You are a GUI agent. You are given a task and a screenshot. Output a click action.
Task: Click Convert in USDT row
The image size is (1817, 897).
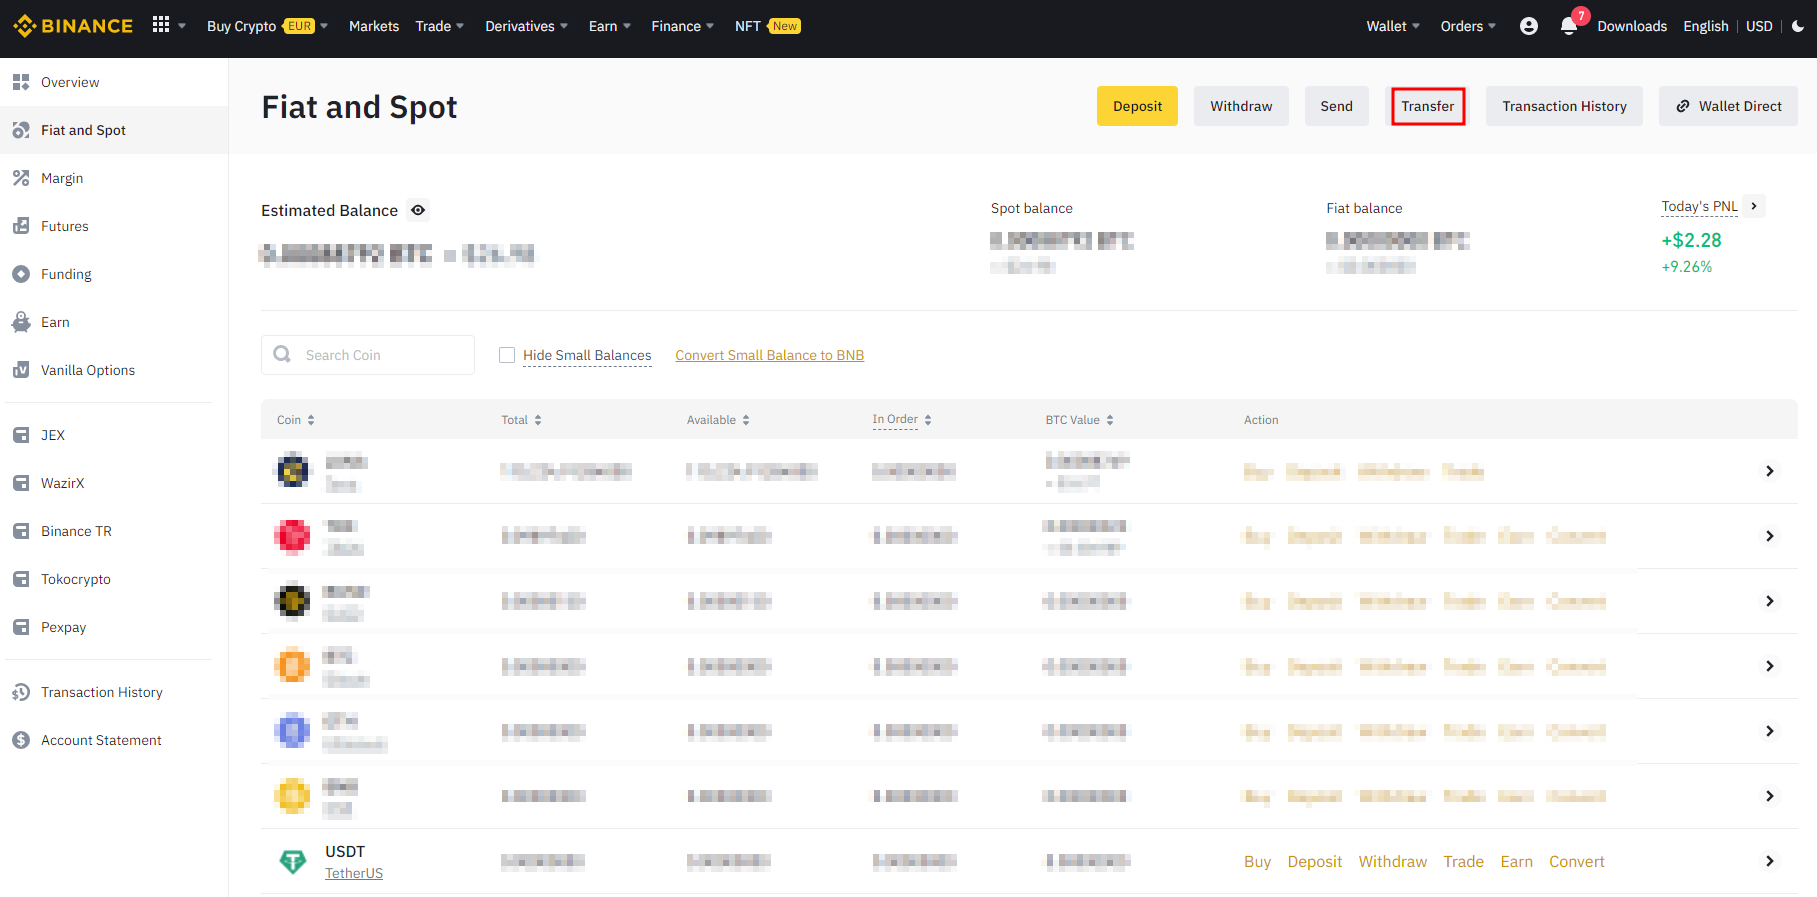point(1576,861)
